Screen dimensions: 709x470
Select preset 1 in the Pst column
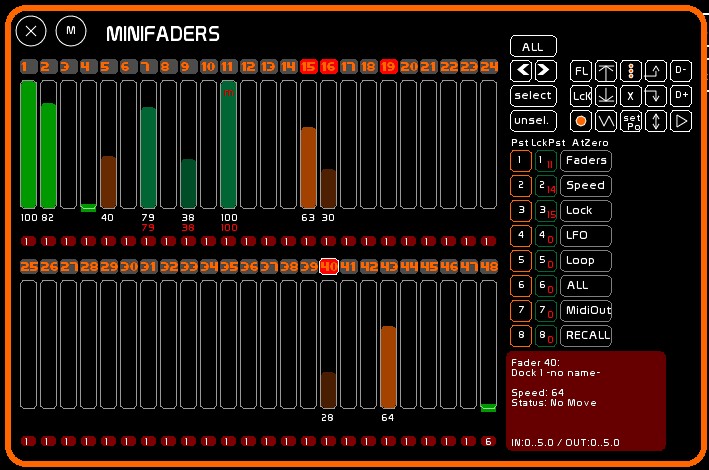[521, 161]
